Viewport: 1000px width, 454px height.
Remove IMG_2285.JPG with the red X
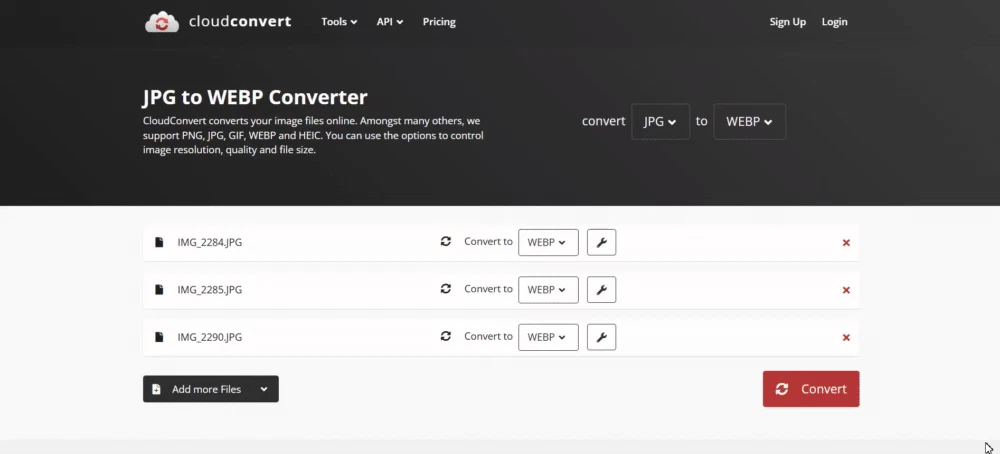(846, 290)
